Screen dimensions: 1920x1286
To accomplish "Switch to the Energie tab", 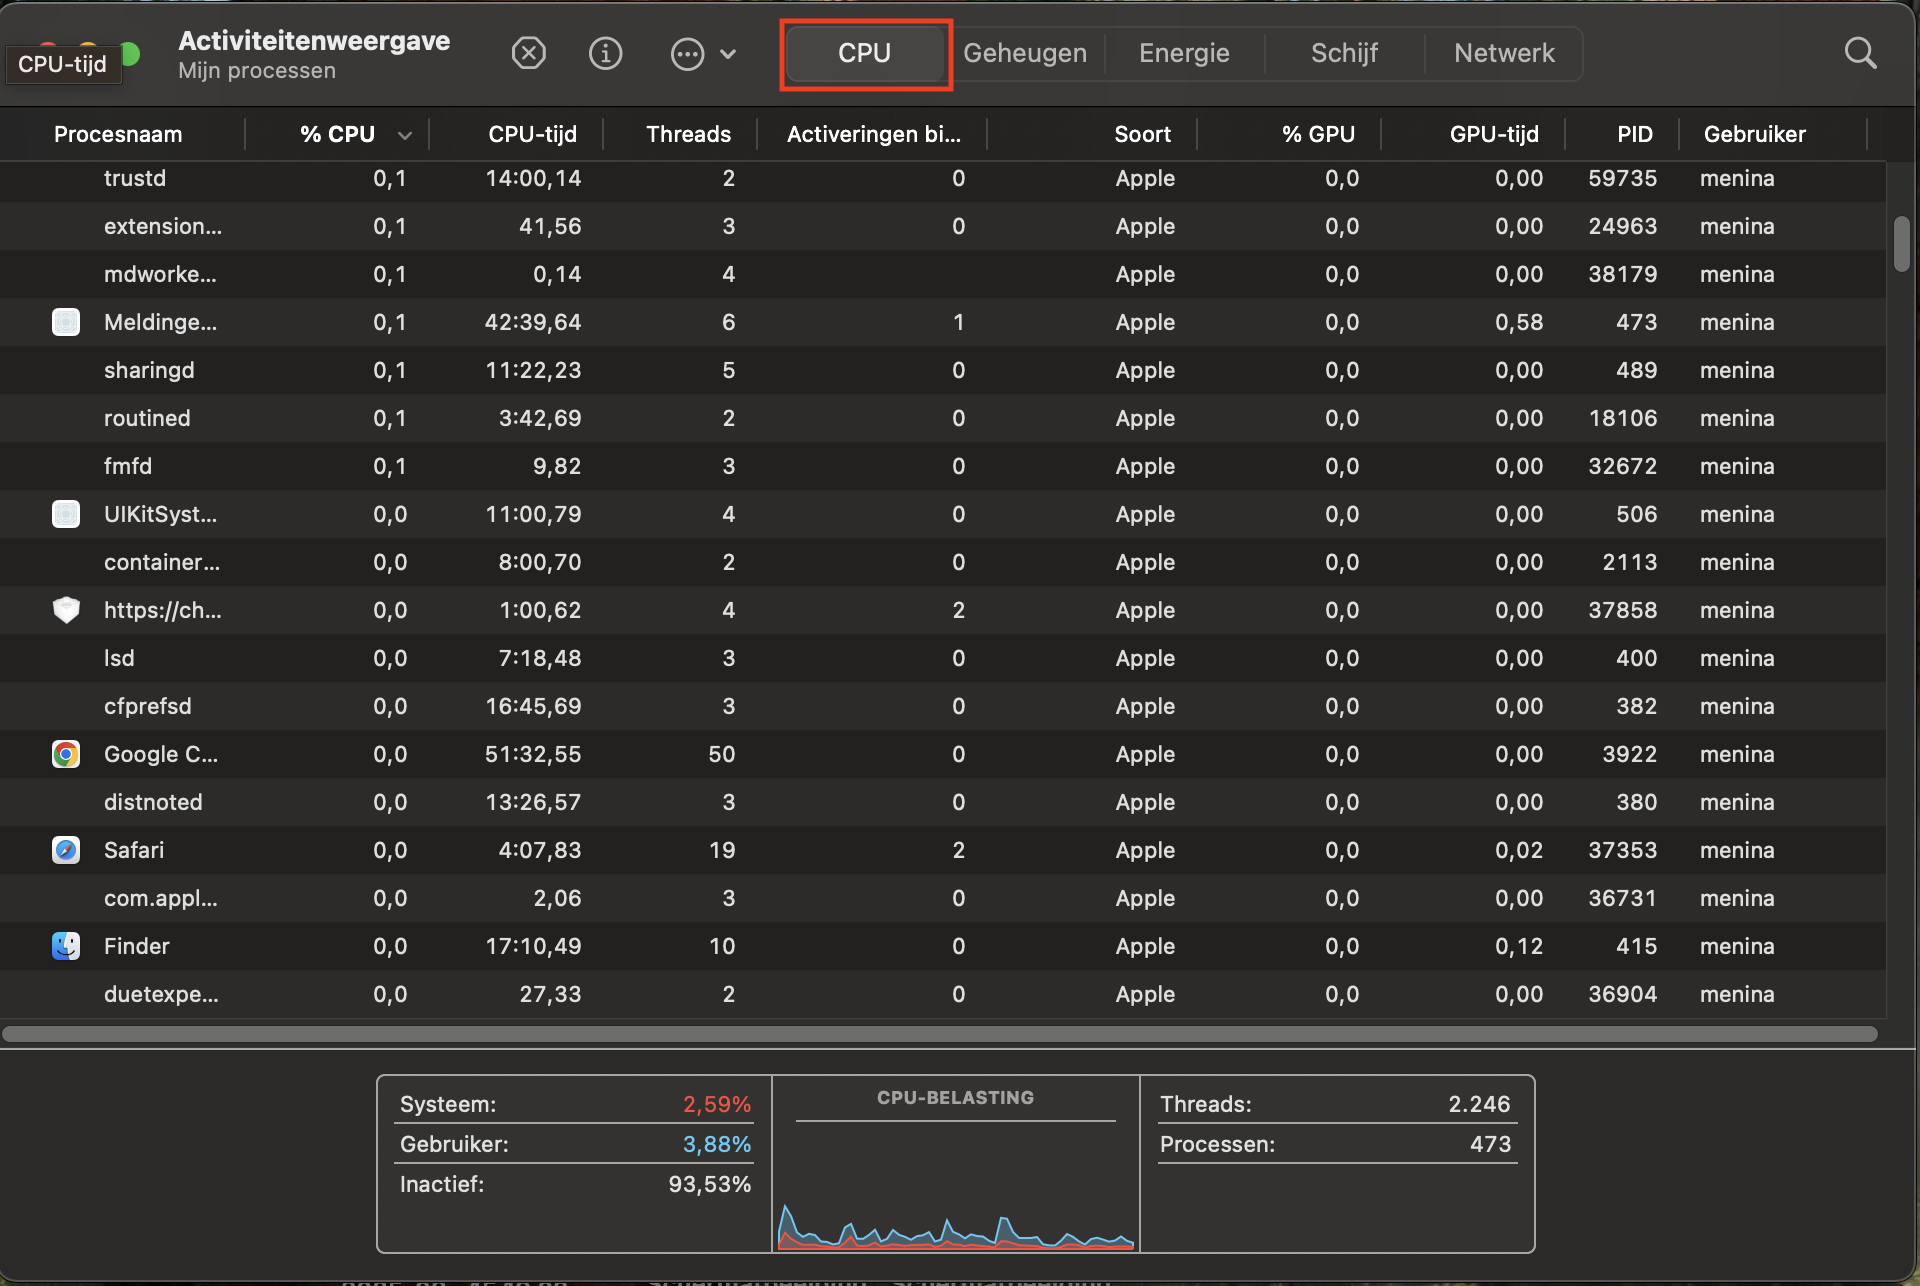I will 1184,53.
